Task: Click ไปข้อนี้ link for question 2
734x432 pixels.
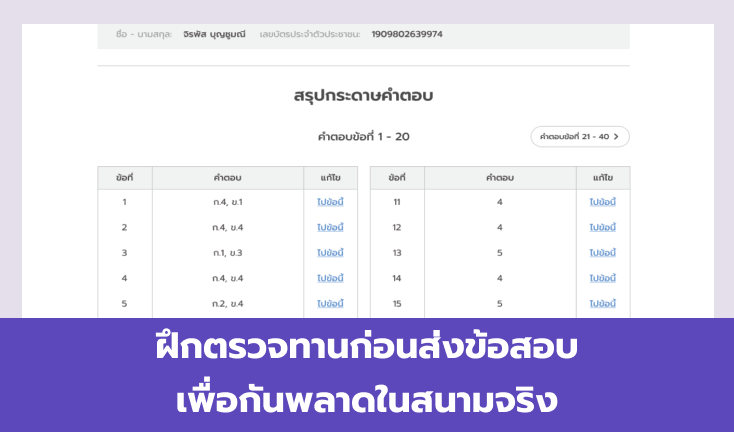Action: 330,227
